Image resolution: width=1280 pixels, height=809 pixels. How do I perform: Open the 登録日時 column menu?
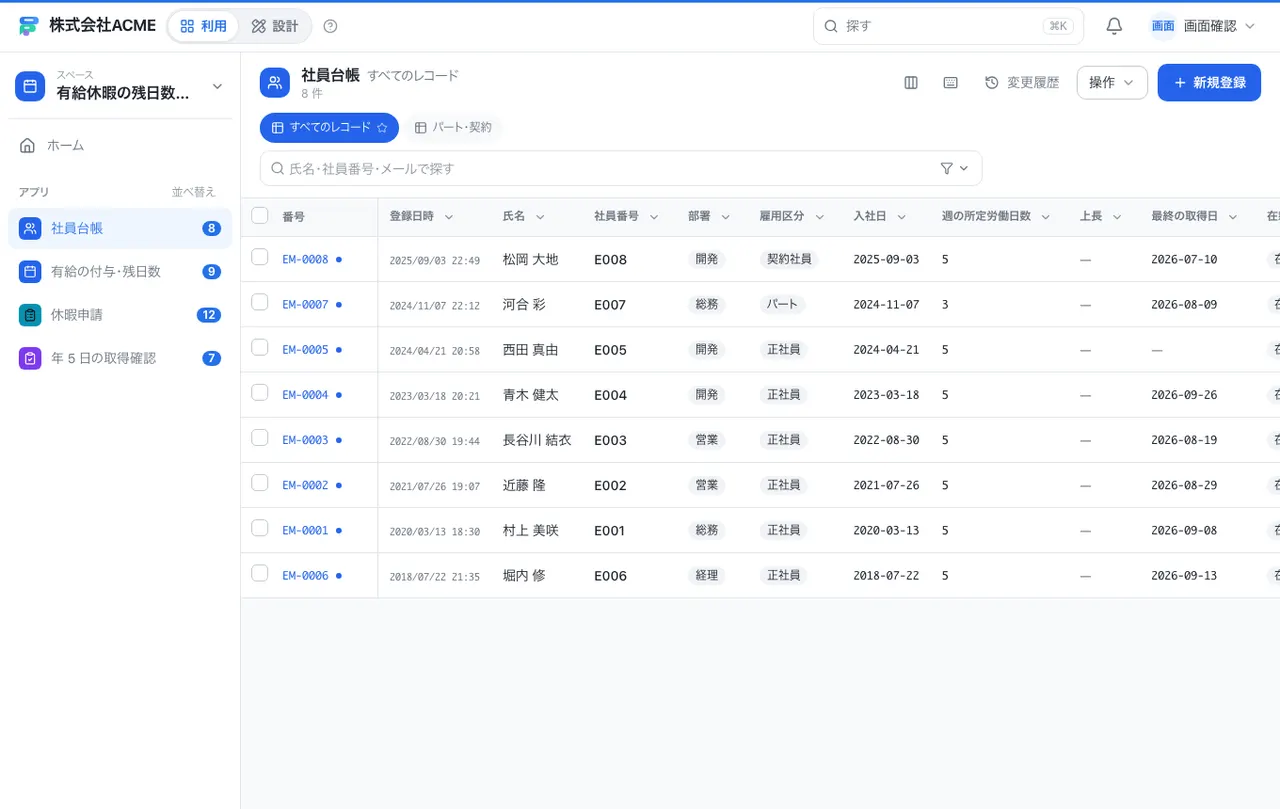point(449,217)
